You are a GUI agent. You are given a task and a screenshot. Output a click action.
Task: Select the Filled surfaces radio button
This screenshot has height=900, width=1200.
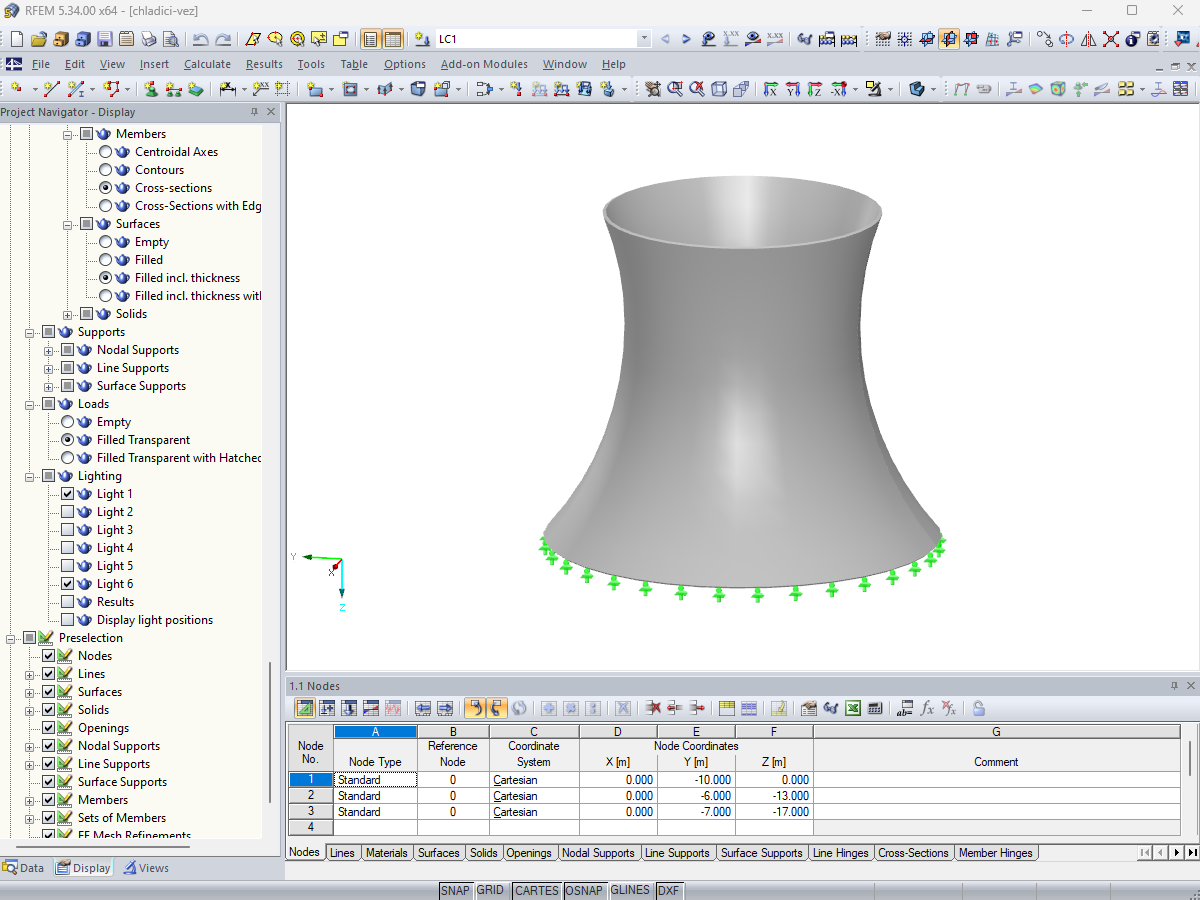106,260
